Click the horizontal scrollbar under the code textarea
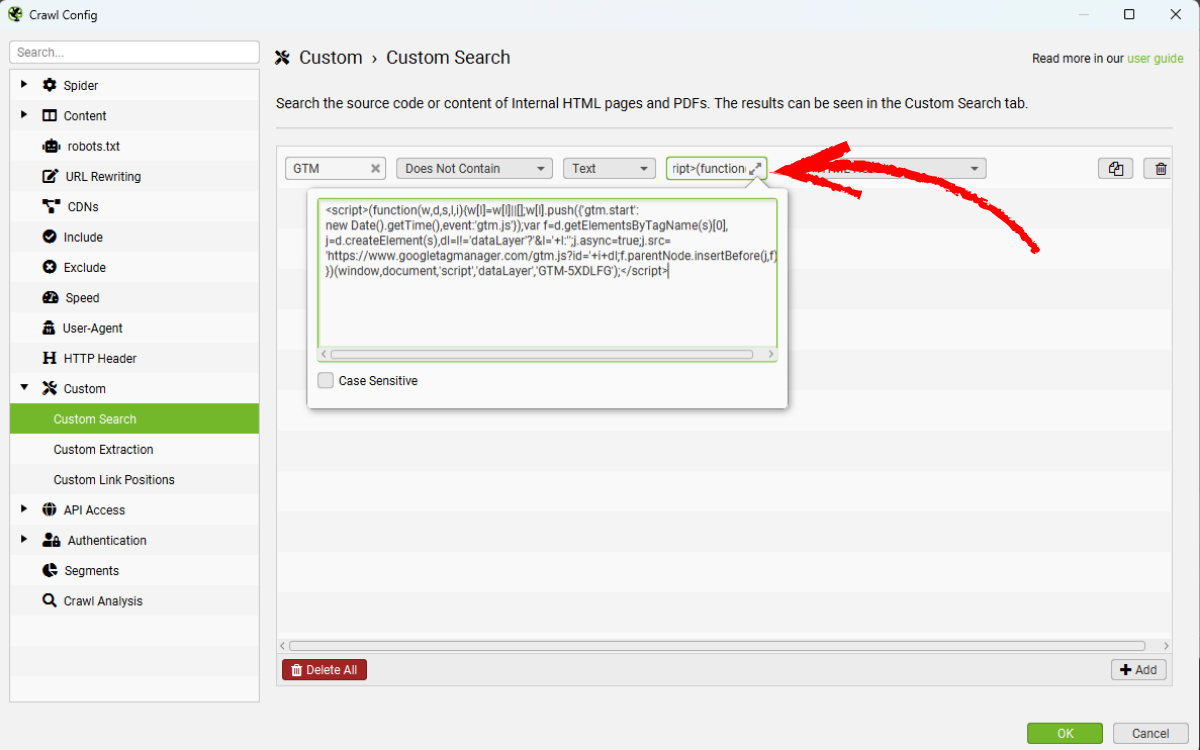This screenshot has width=1200, height=750. tap(540, 354)
